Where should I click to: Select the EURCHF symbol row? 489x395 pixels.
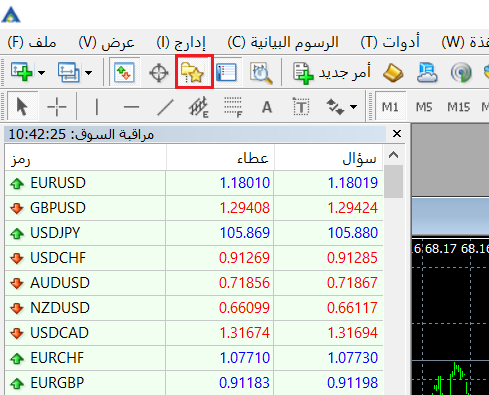point(194,358)
